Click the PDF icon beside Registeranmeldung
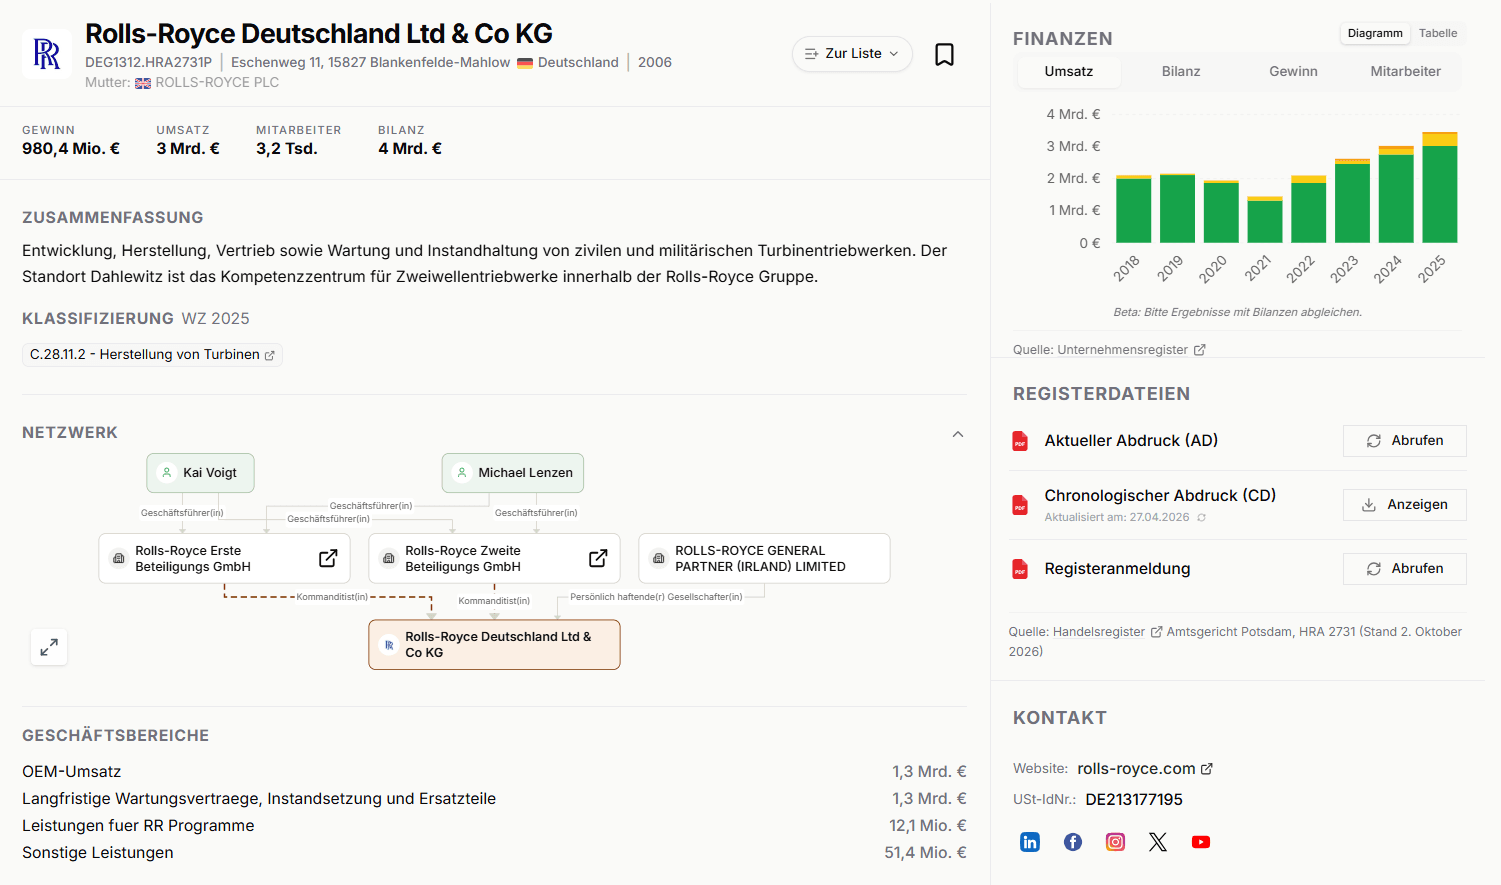The width and height of the screenshot is (1501, 885). 1020,569
